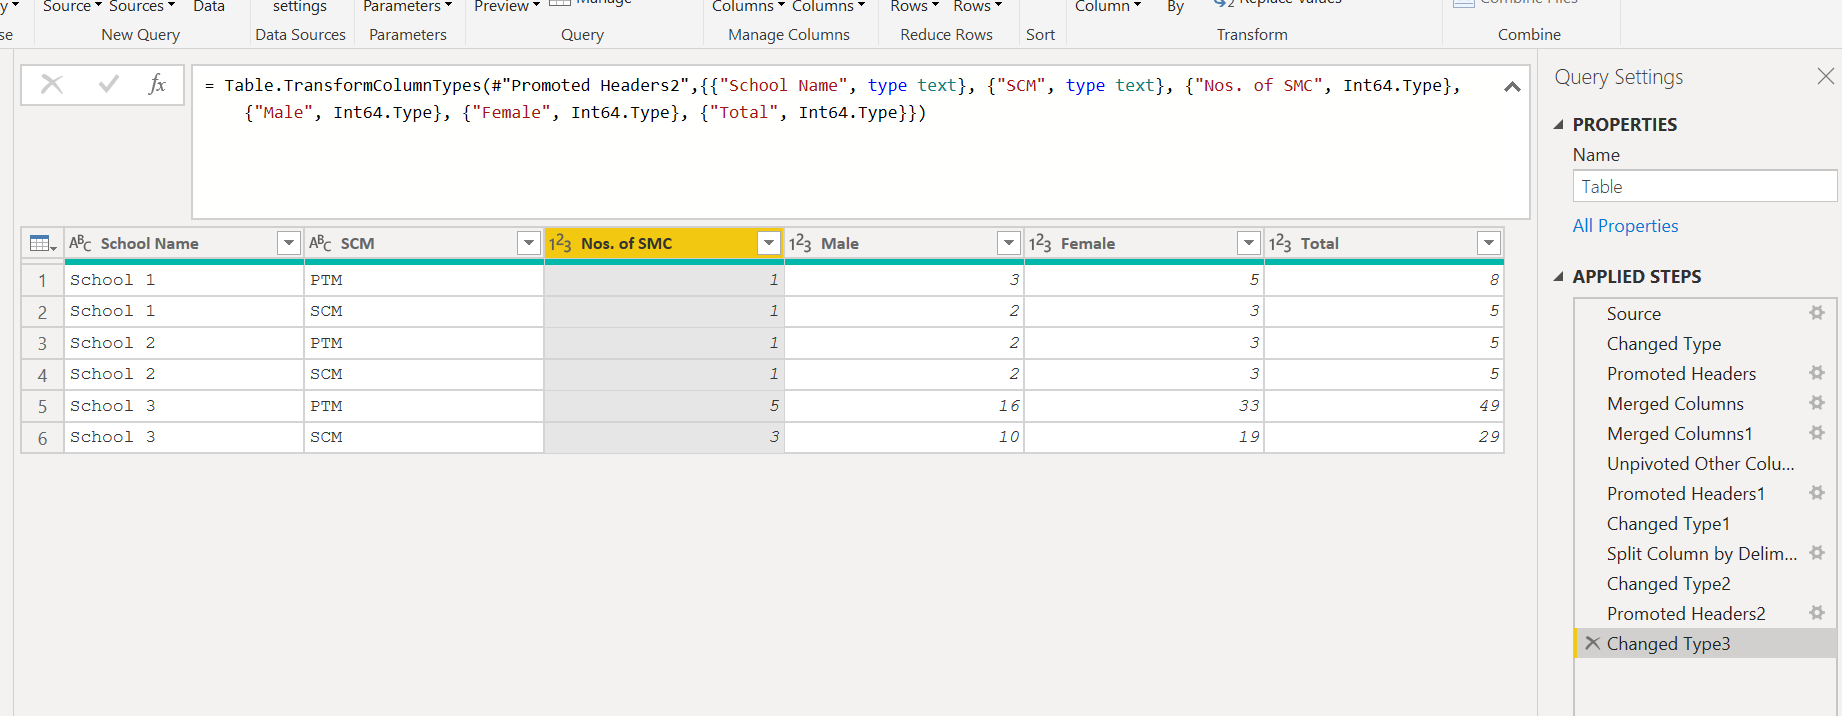Collapse the formula bar with the chevron
The image size is (1842, 716).
coord(1512,87)
